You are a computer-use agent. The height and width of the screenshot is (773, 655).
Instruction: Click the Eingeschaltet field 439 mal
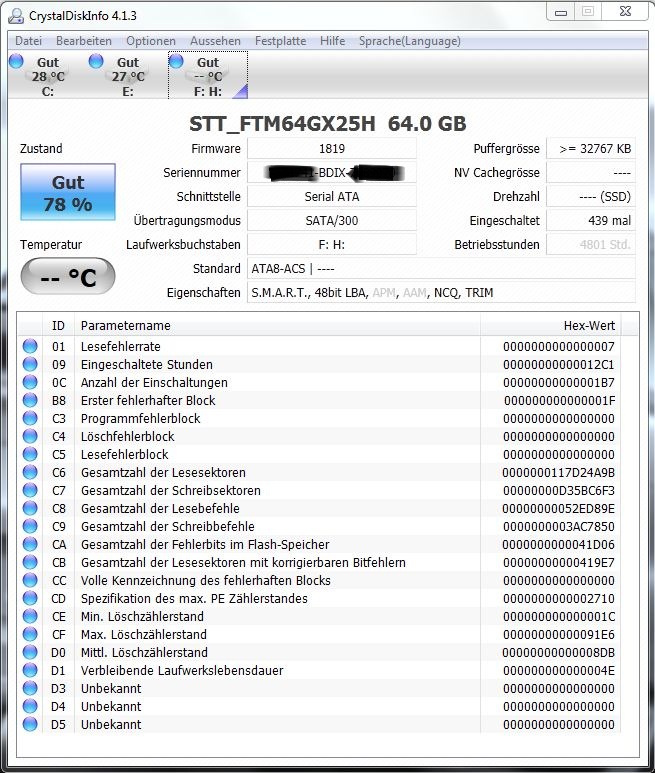(591, 220)
